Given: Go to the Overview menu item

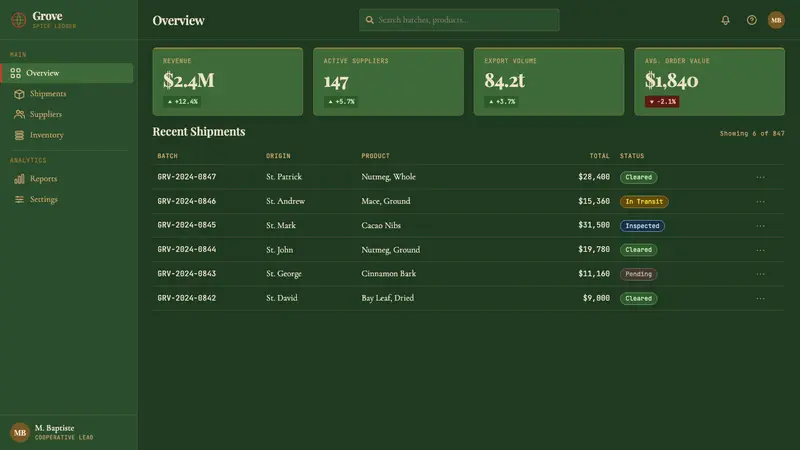Looking at the screenshot, I should (x=67, y=73).
